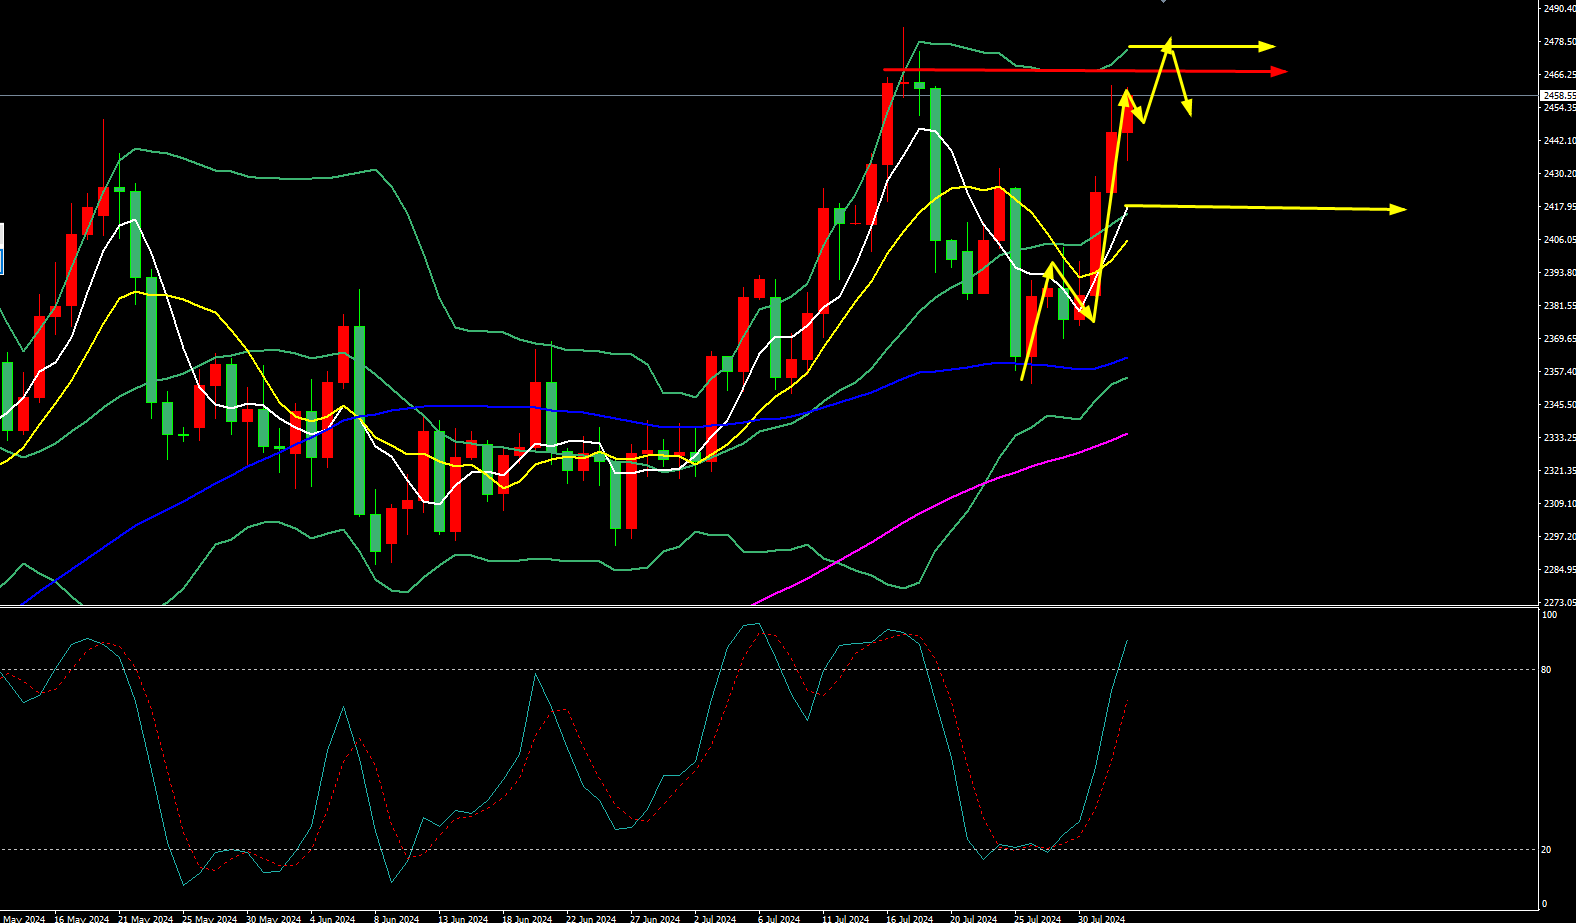Click the highlighted current price label 2458.55

[1559, 96]
